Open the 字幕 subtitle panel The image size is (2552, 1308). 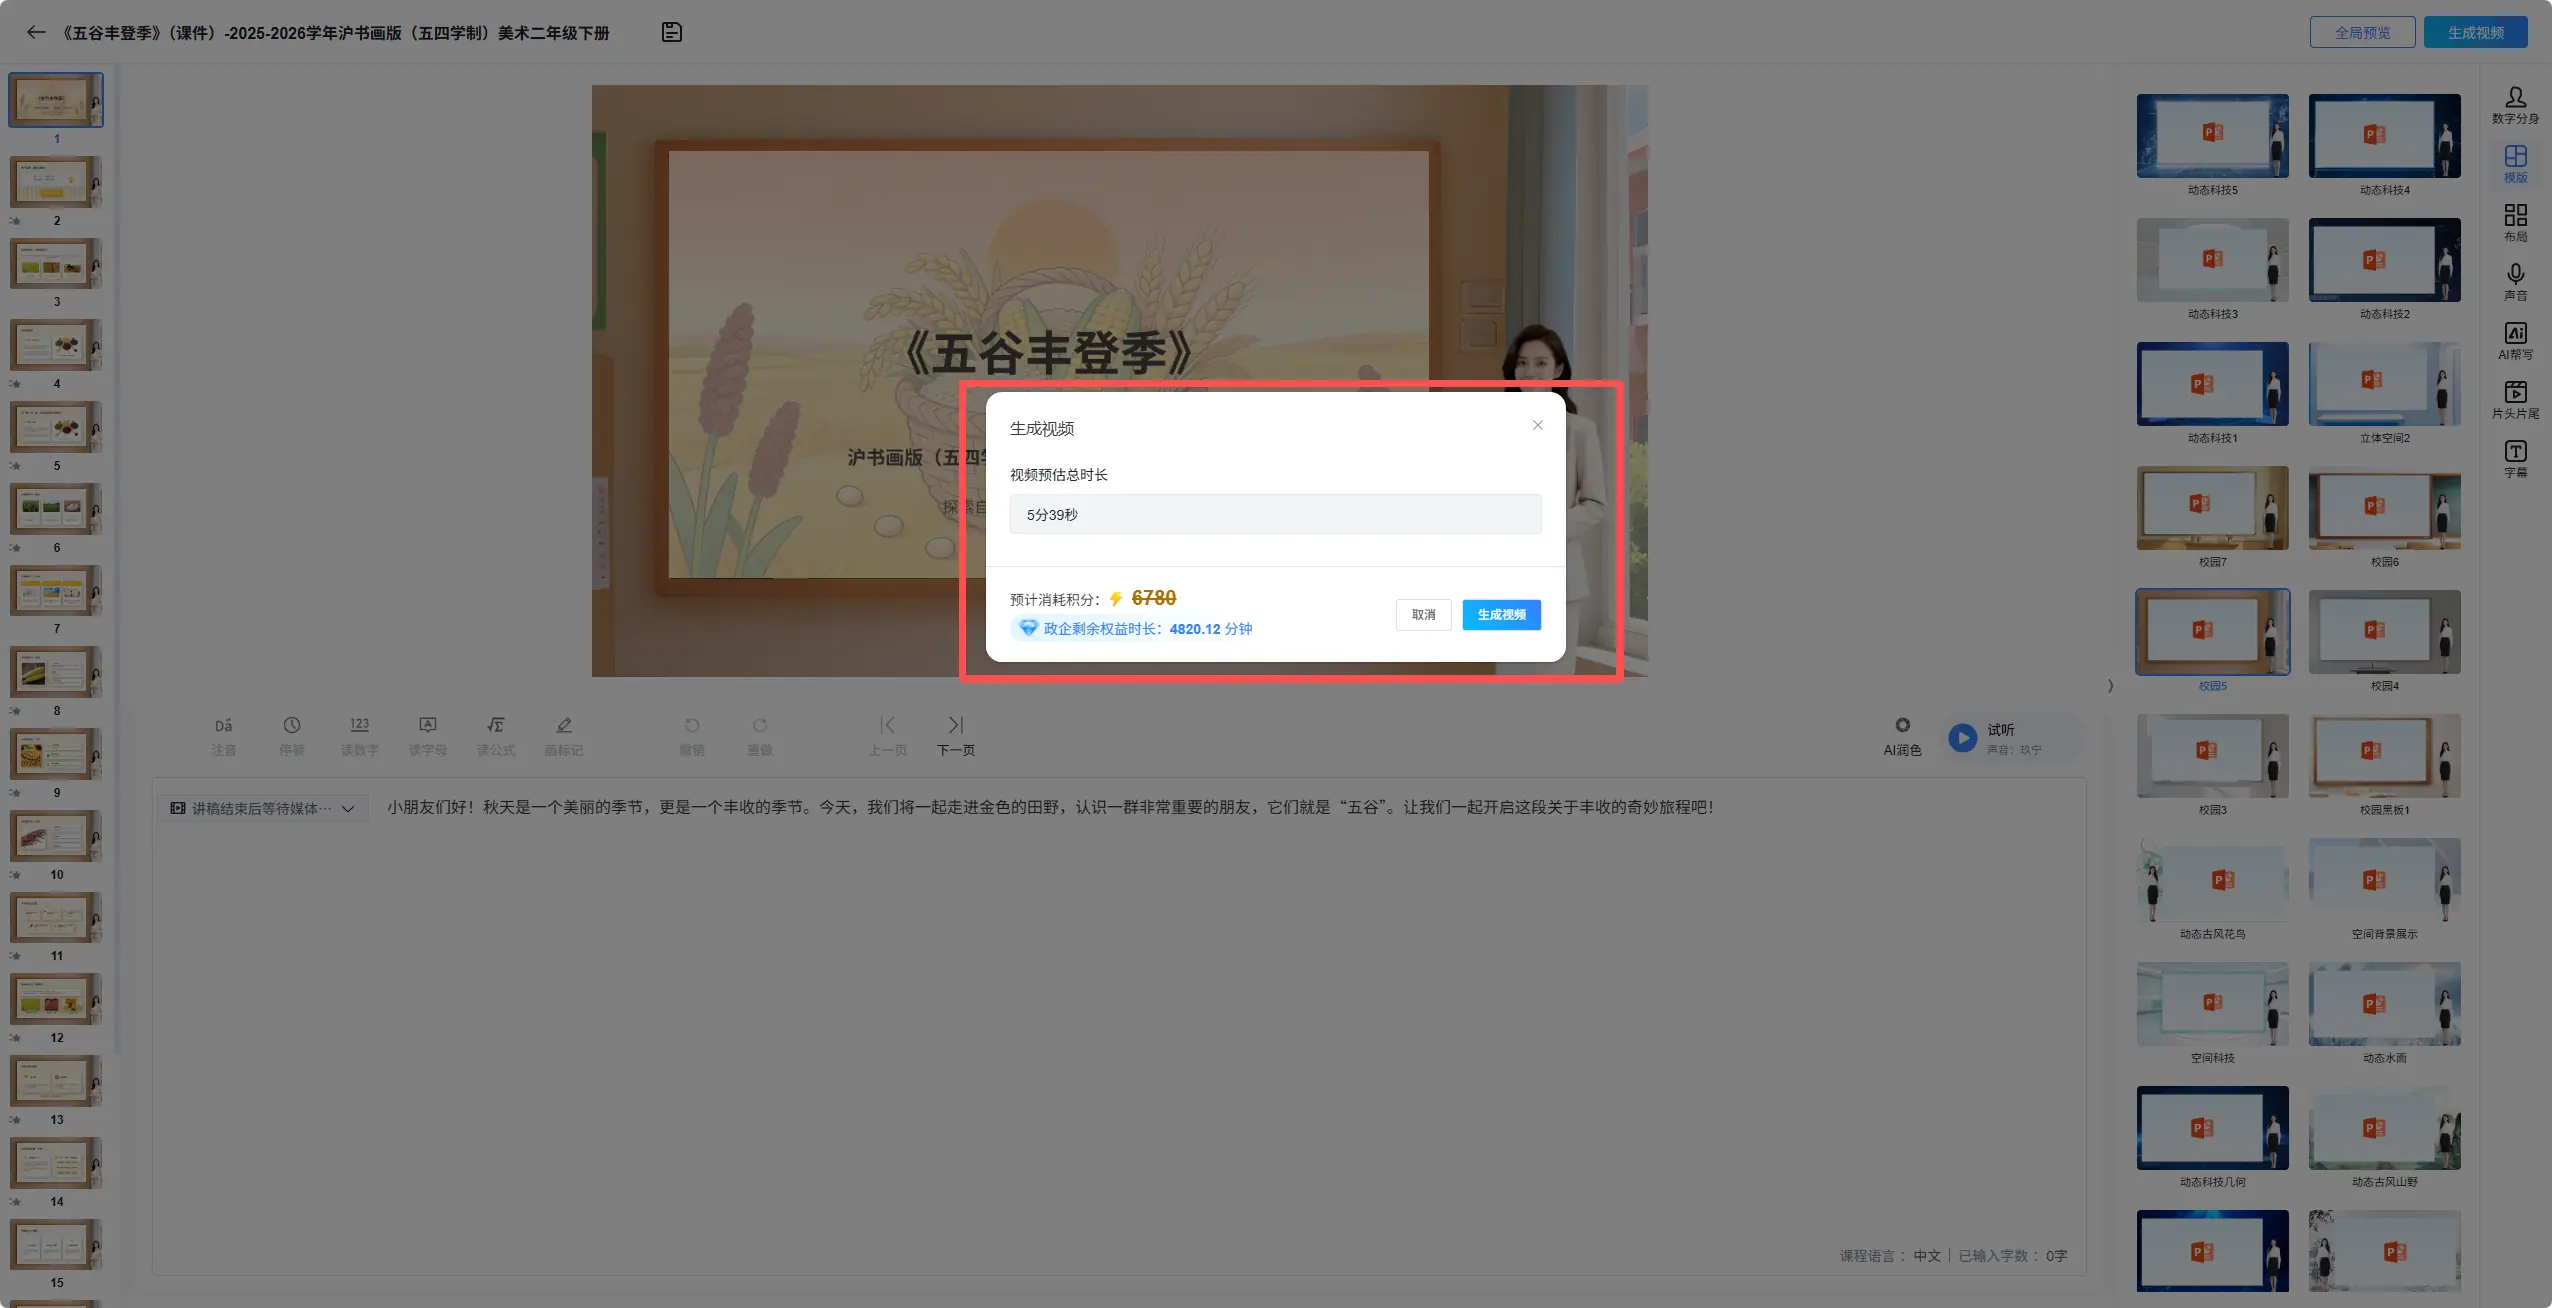tap(2515, 459)
